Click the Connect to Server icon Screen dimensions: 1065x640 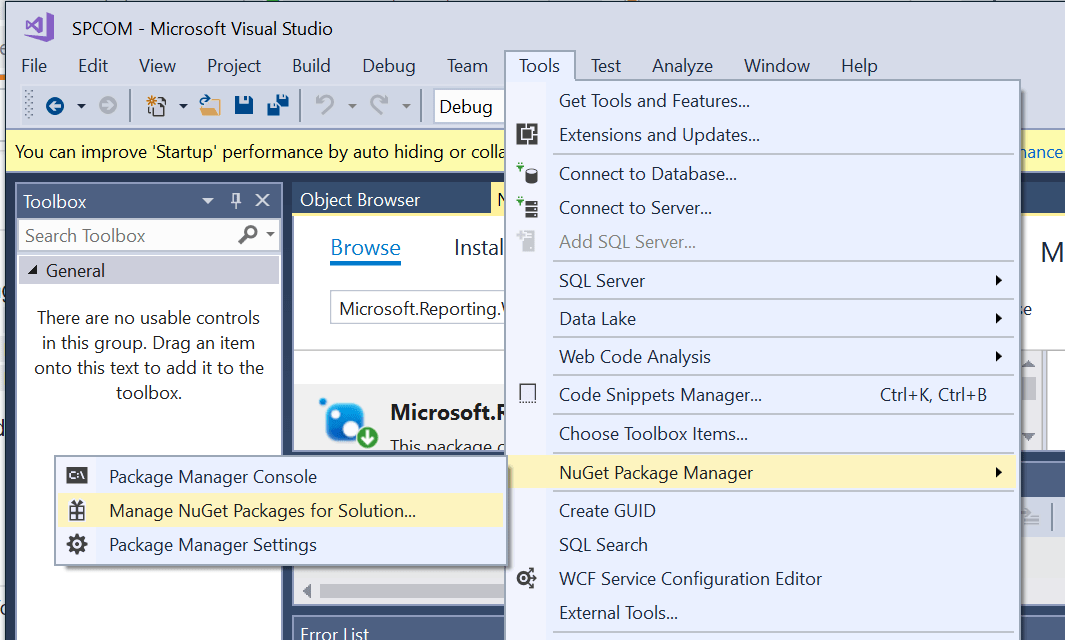pos(528,208)
